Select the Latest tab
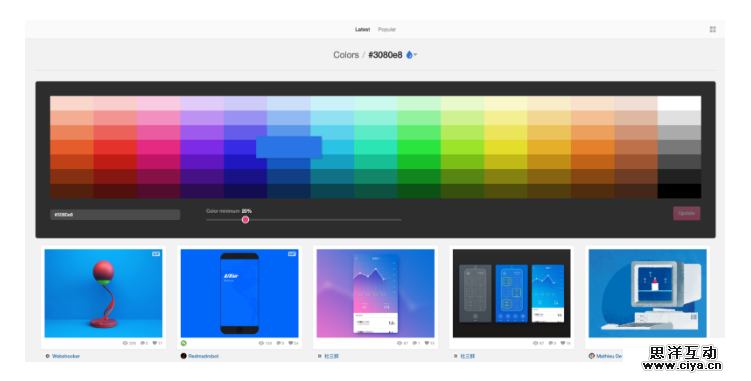Image resolution: width=751 pixels, height=381 pixels. tap(362, 29)
